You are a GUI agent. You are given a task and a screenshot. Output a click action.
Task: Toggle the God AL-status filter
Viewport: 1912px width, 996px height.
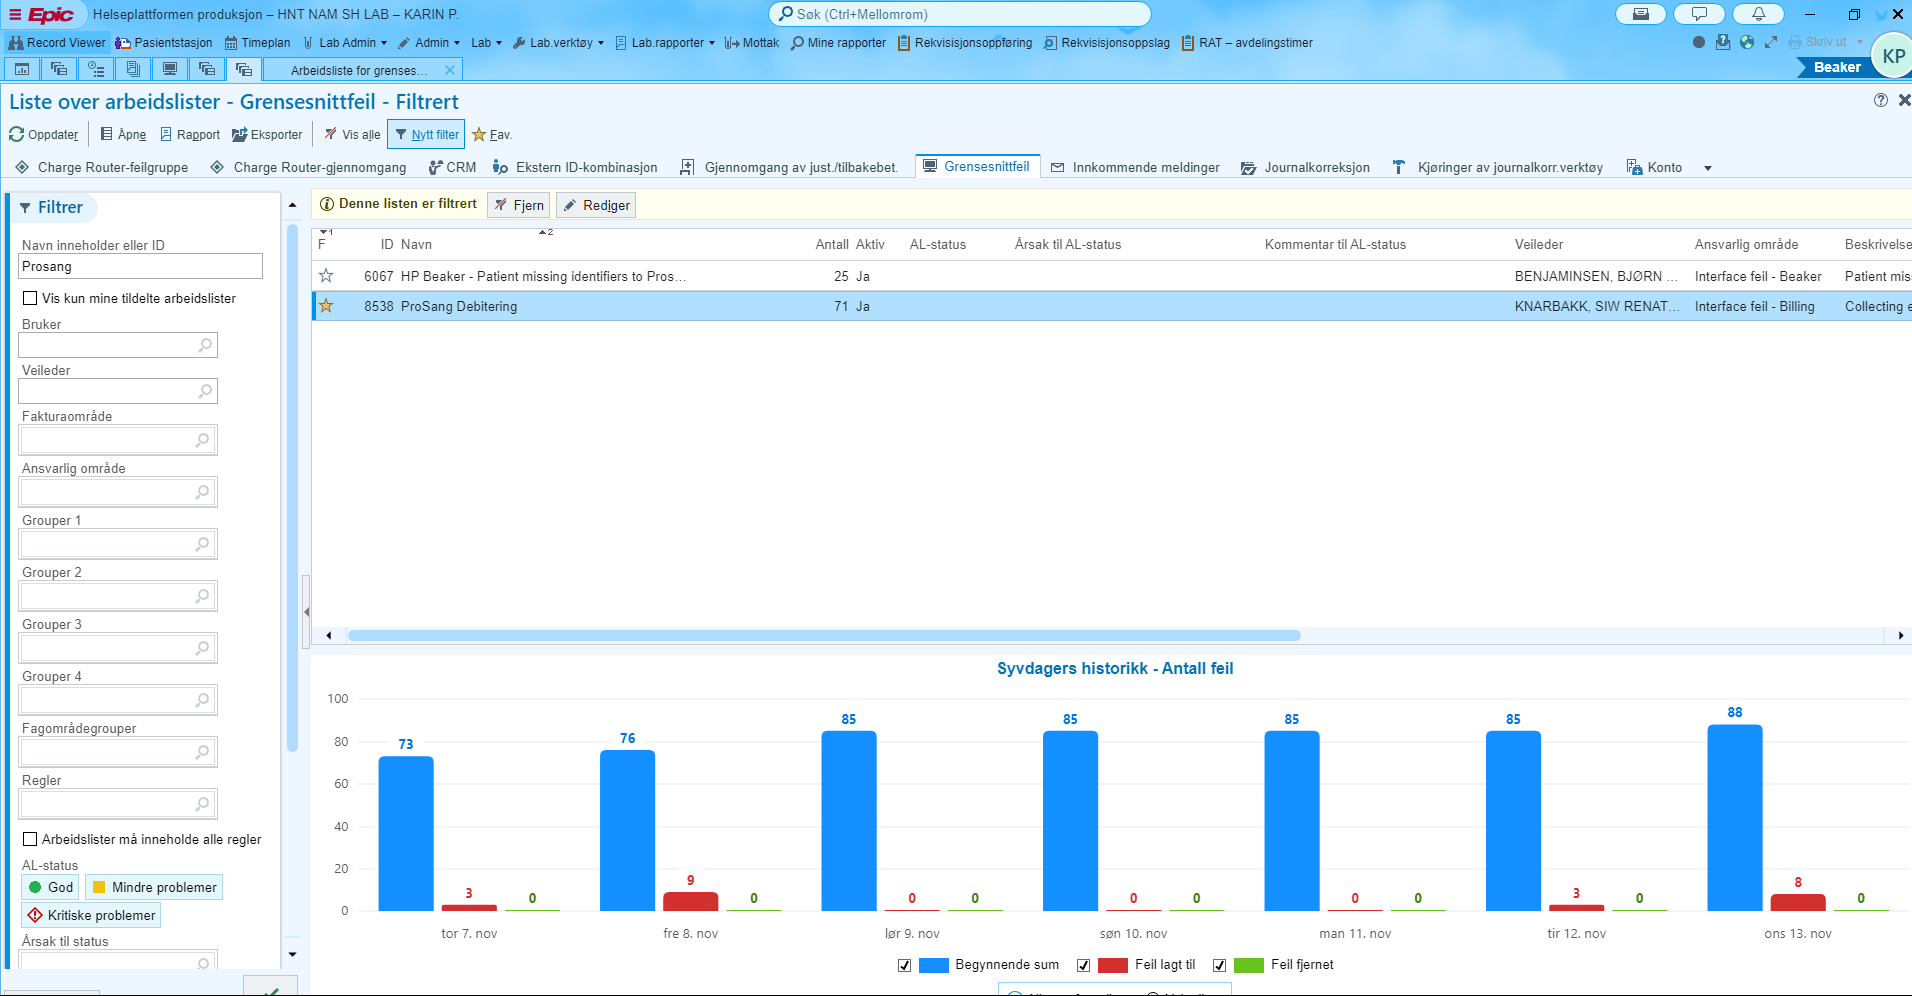click(50, 887)
